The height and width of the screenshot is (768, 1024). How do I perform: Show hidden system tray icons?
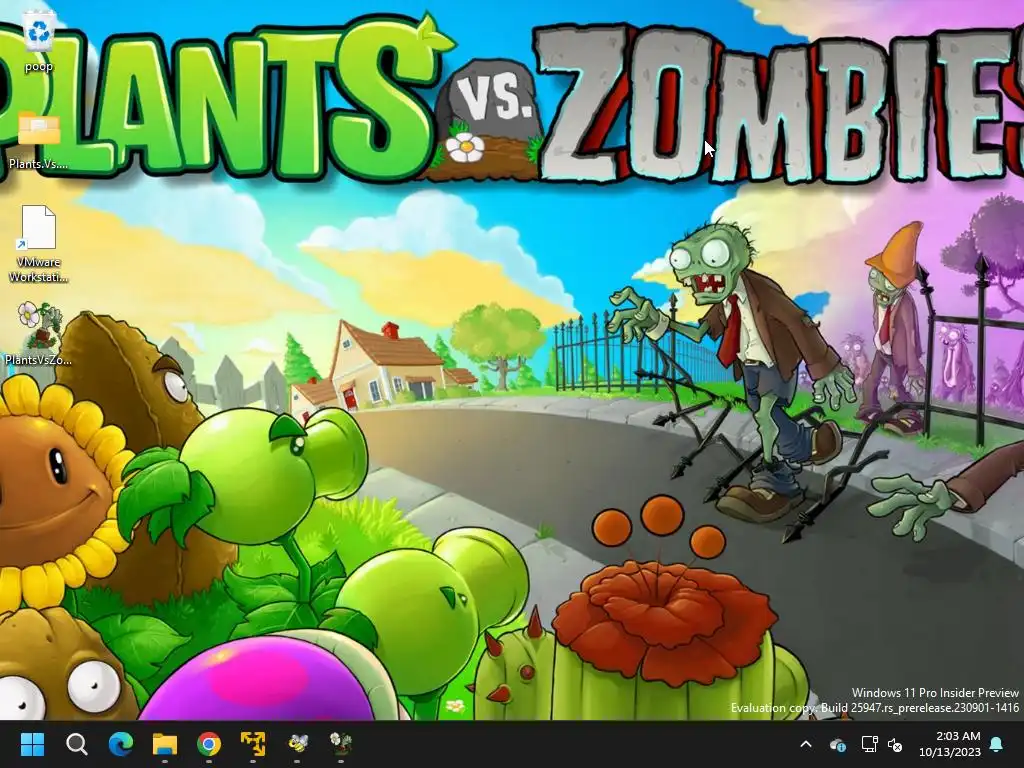coord(806,744)
